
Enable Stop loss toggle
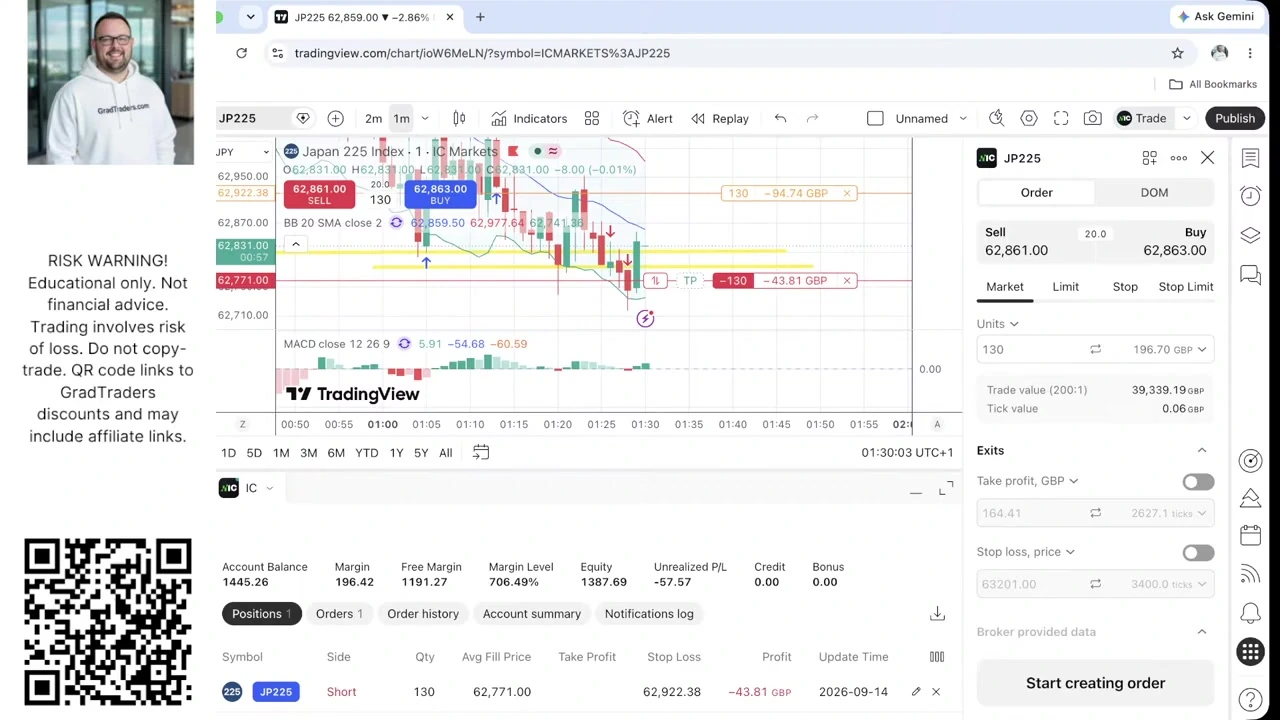[x=1198, y=553]
